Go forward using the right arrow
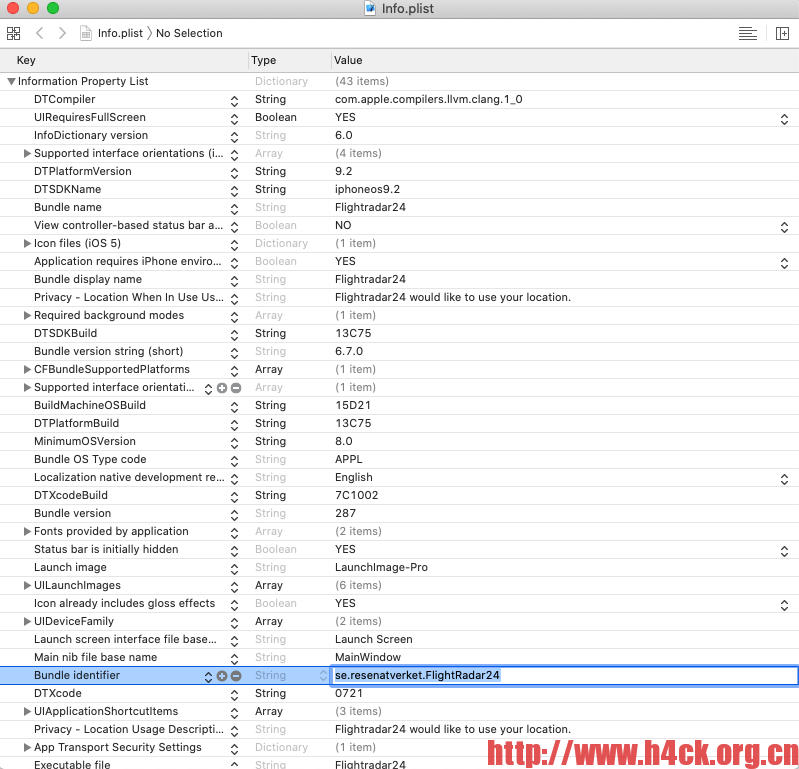Viewport: 799px width, 769px height. point(62,33)
